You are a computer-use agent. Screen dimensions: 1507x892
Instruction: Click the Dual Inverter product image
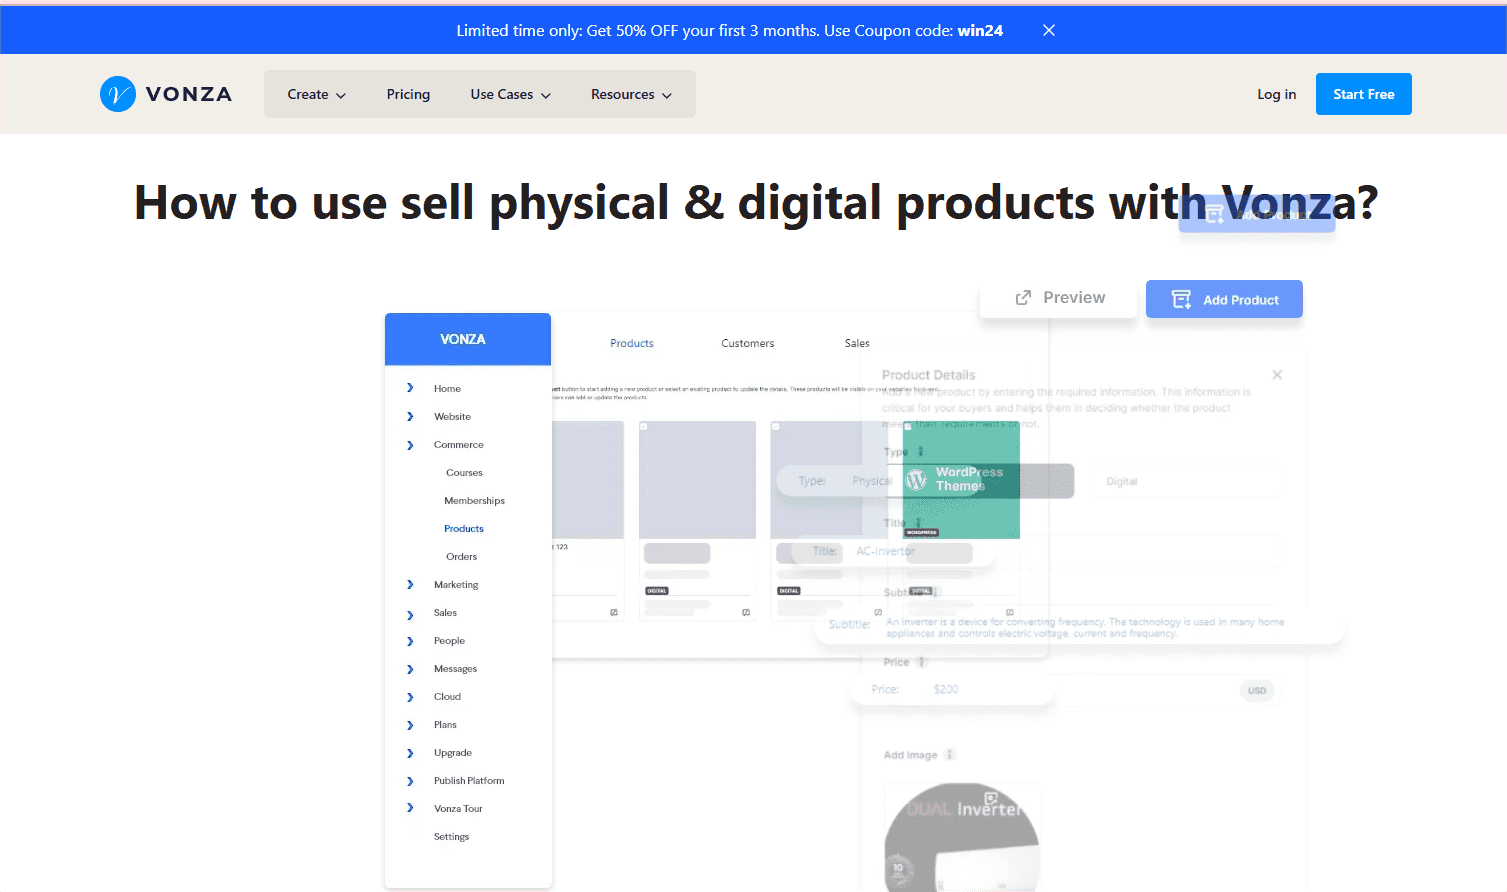click(963, 837)
